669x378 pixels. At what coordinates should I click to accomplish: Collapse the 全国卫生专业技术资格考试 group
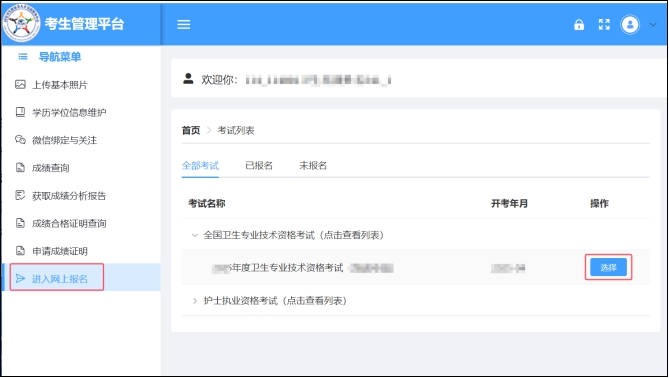tap(195, 235)
